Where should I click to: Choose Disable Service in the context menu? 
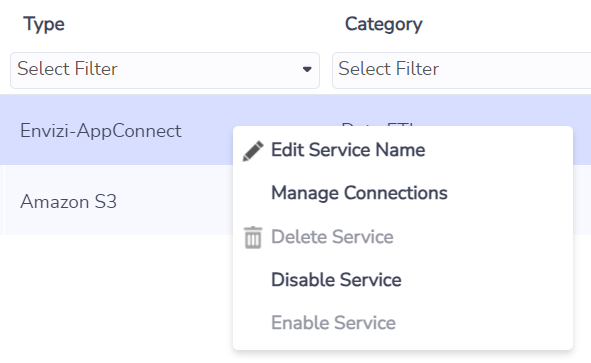[x=336, y=280]
